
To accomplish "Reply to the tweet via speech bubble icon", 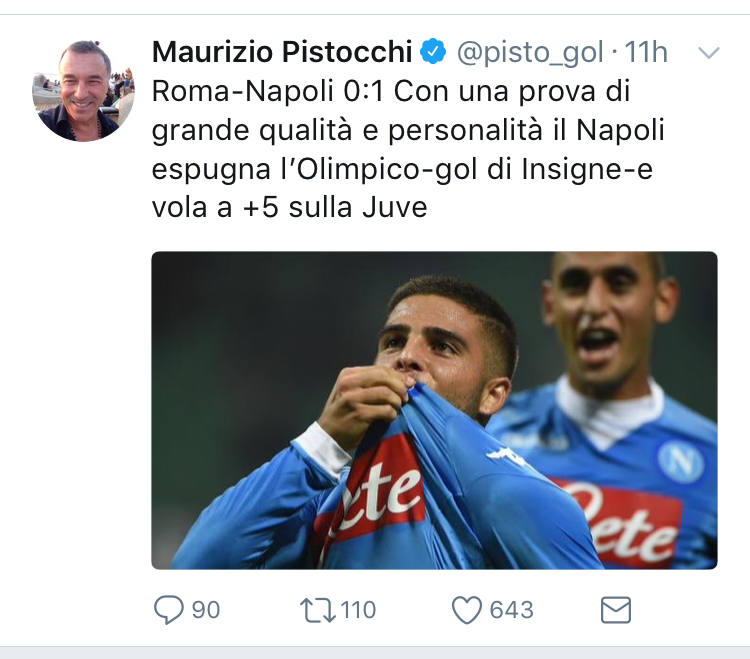I will (x=167, y=609).
